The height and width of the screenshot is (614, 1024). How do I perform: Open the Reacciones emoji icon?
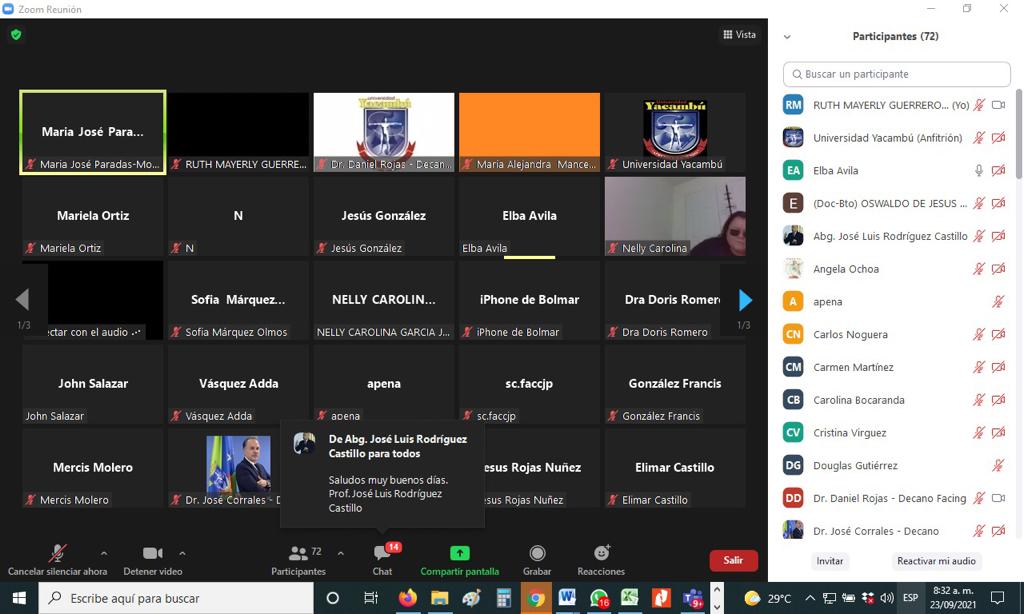[x=601, y=554]
